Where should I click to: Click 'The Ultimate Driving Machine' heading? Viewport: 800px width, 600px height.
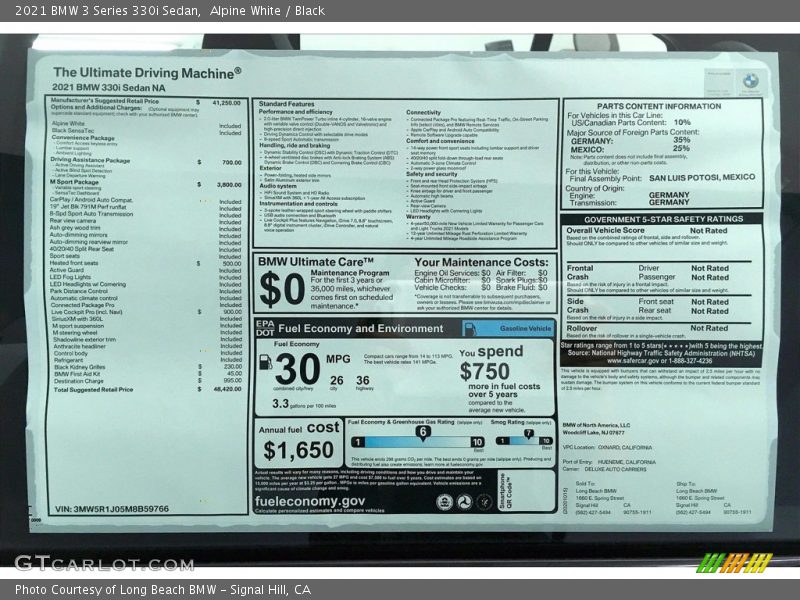point(146,72)
